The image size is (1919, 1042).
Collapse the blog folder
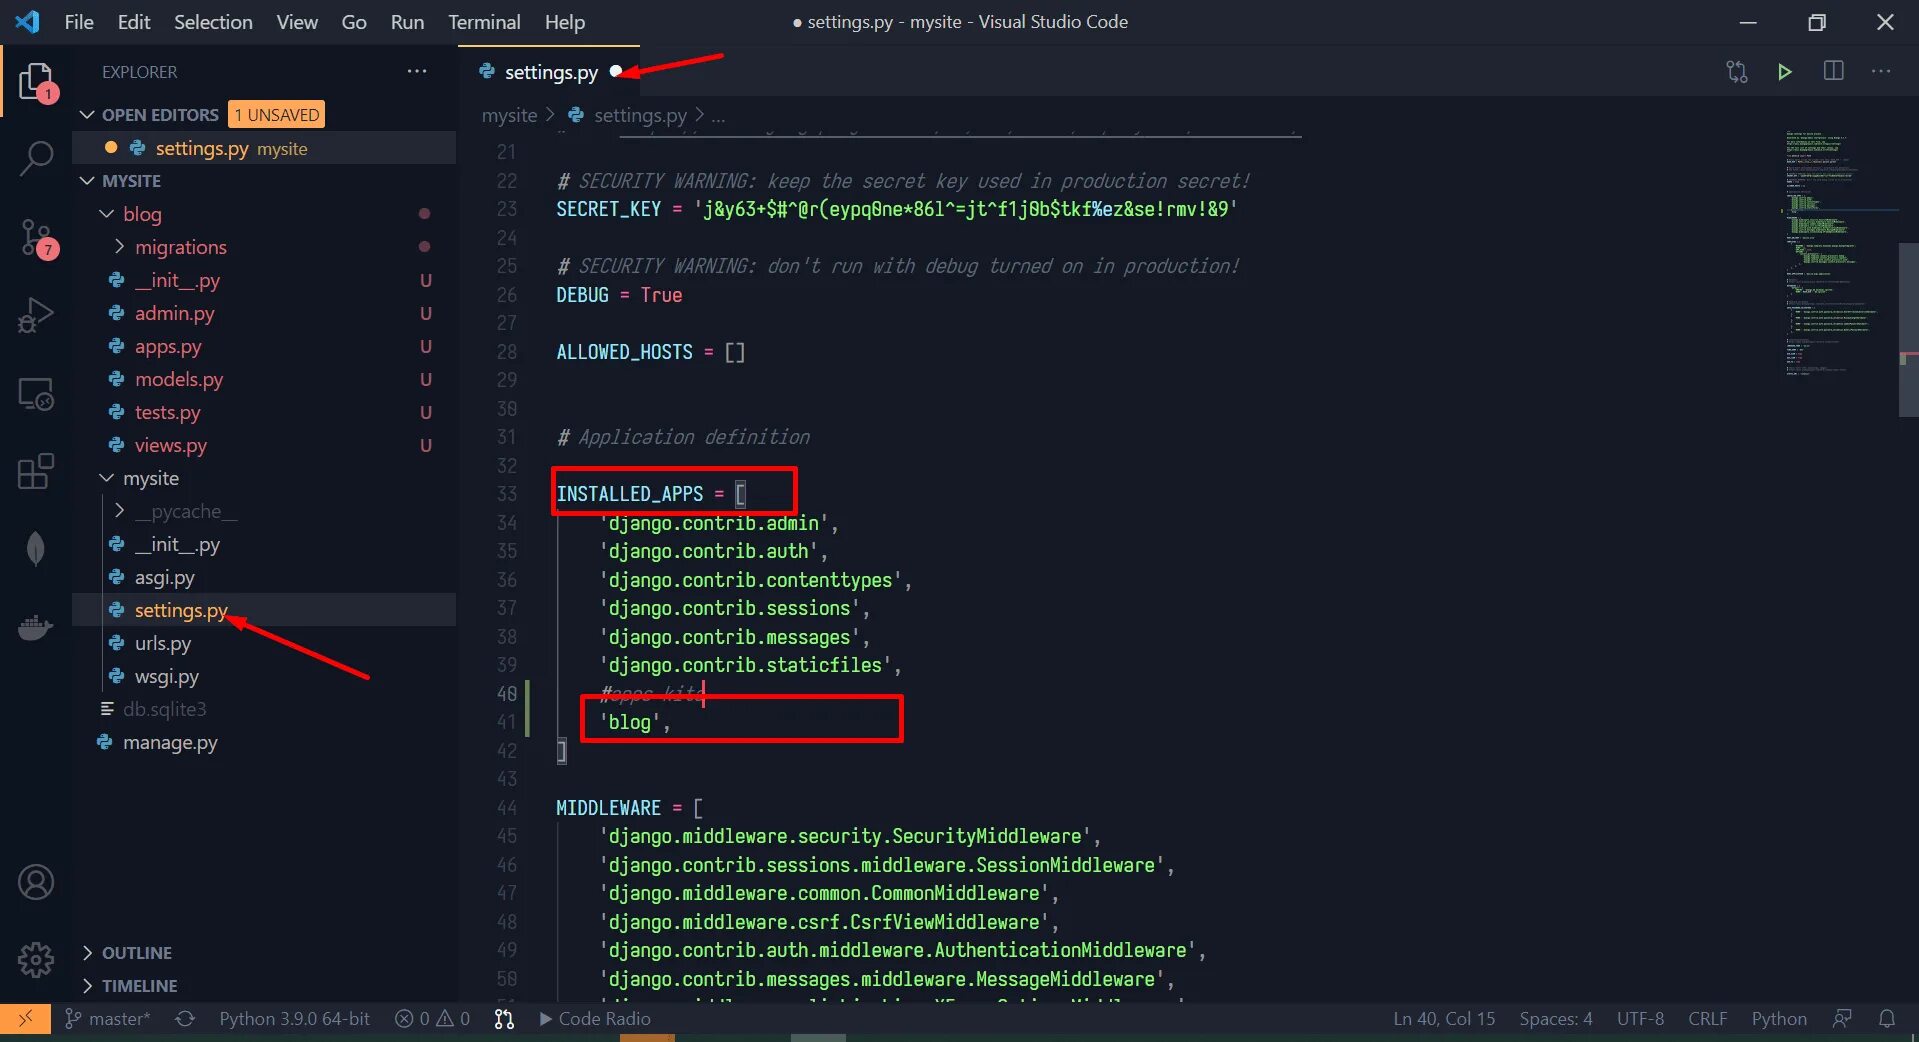107,214
